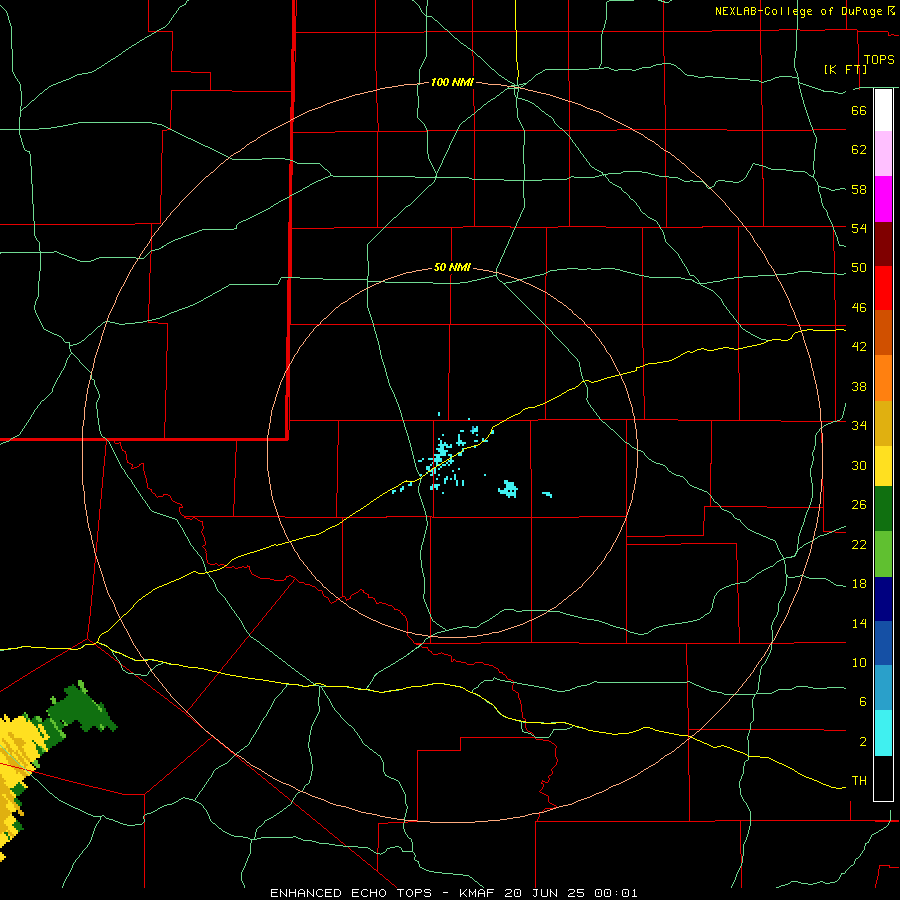This screenshot has height=900, width=900.
Task: Click the 'TH' legend label
Action: (x=859, y=780)
